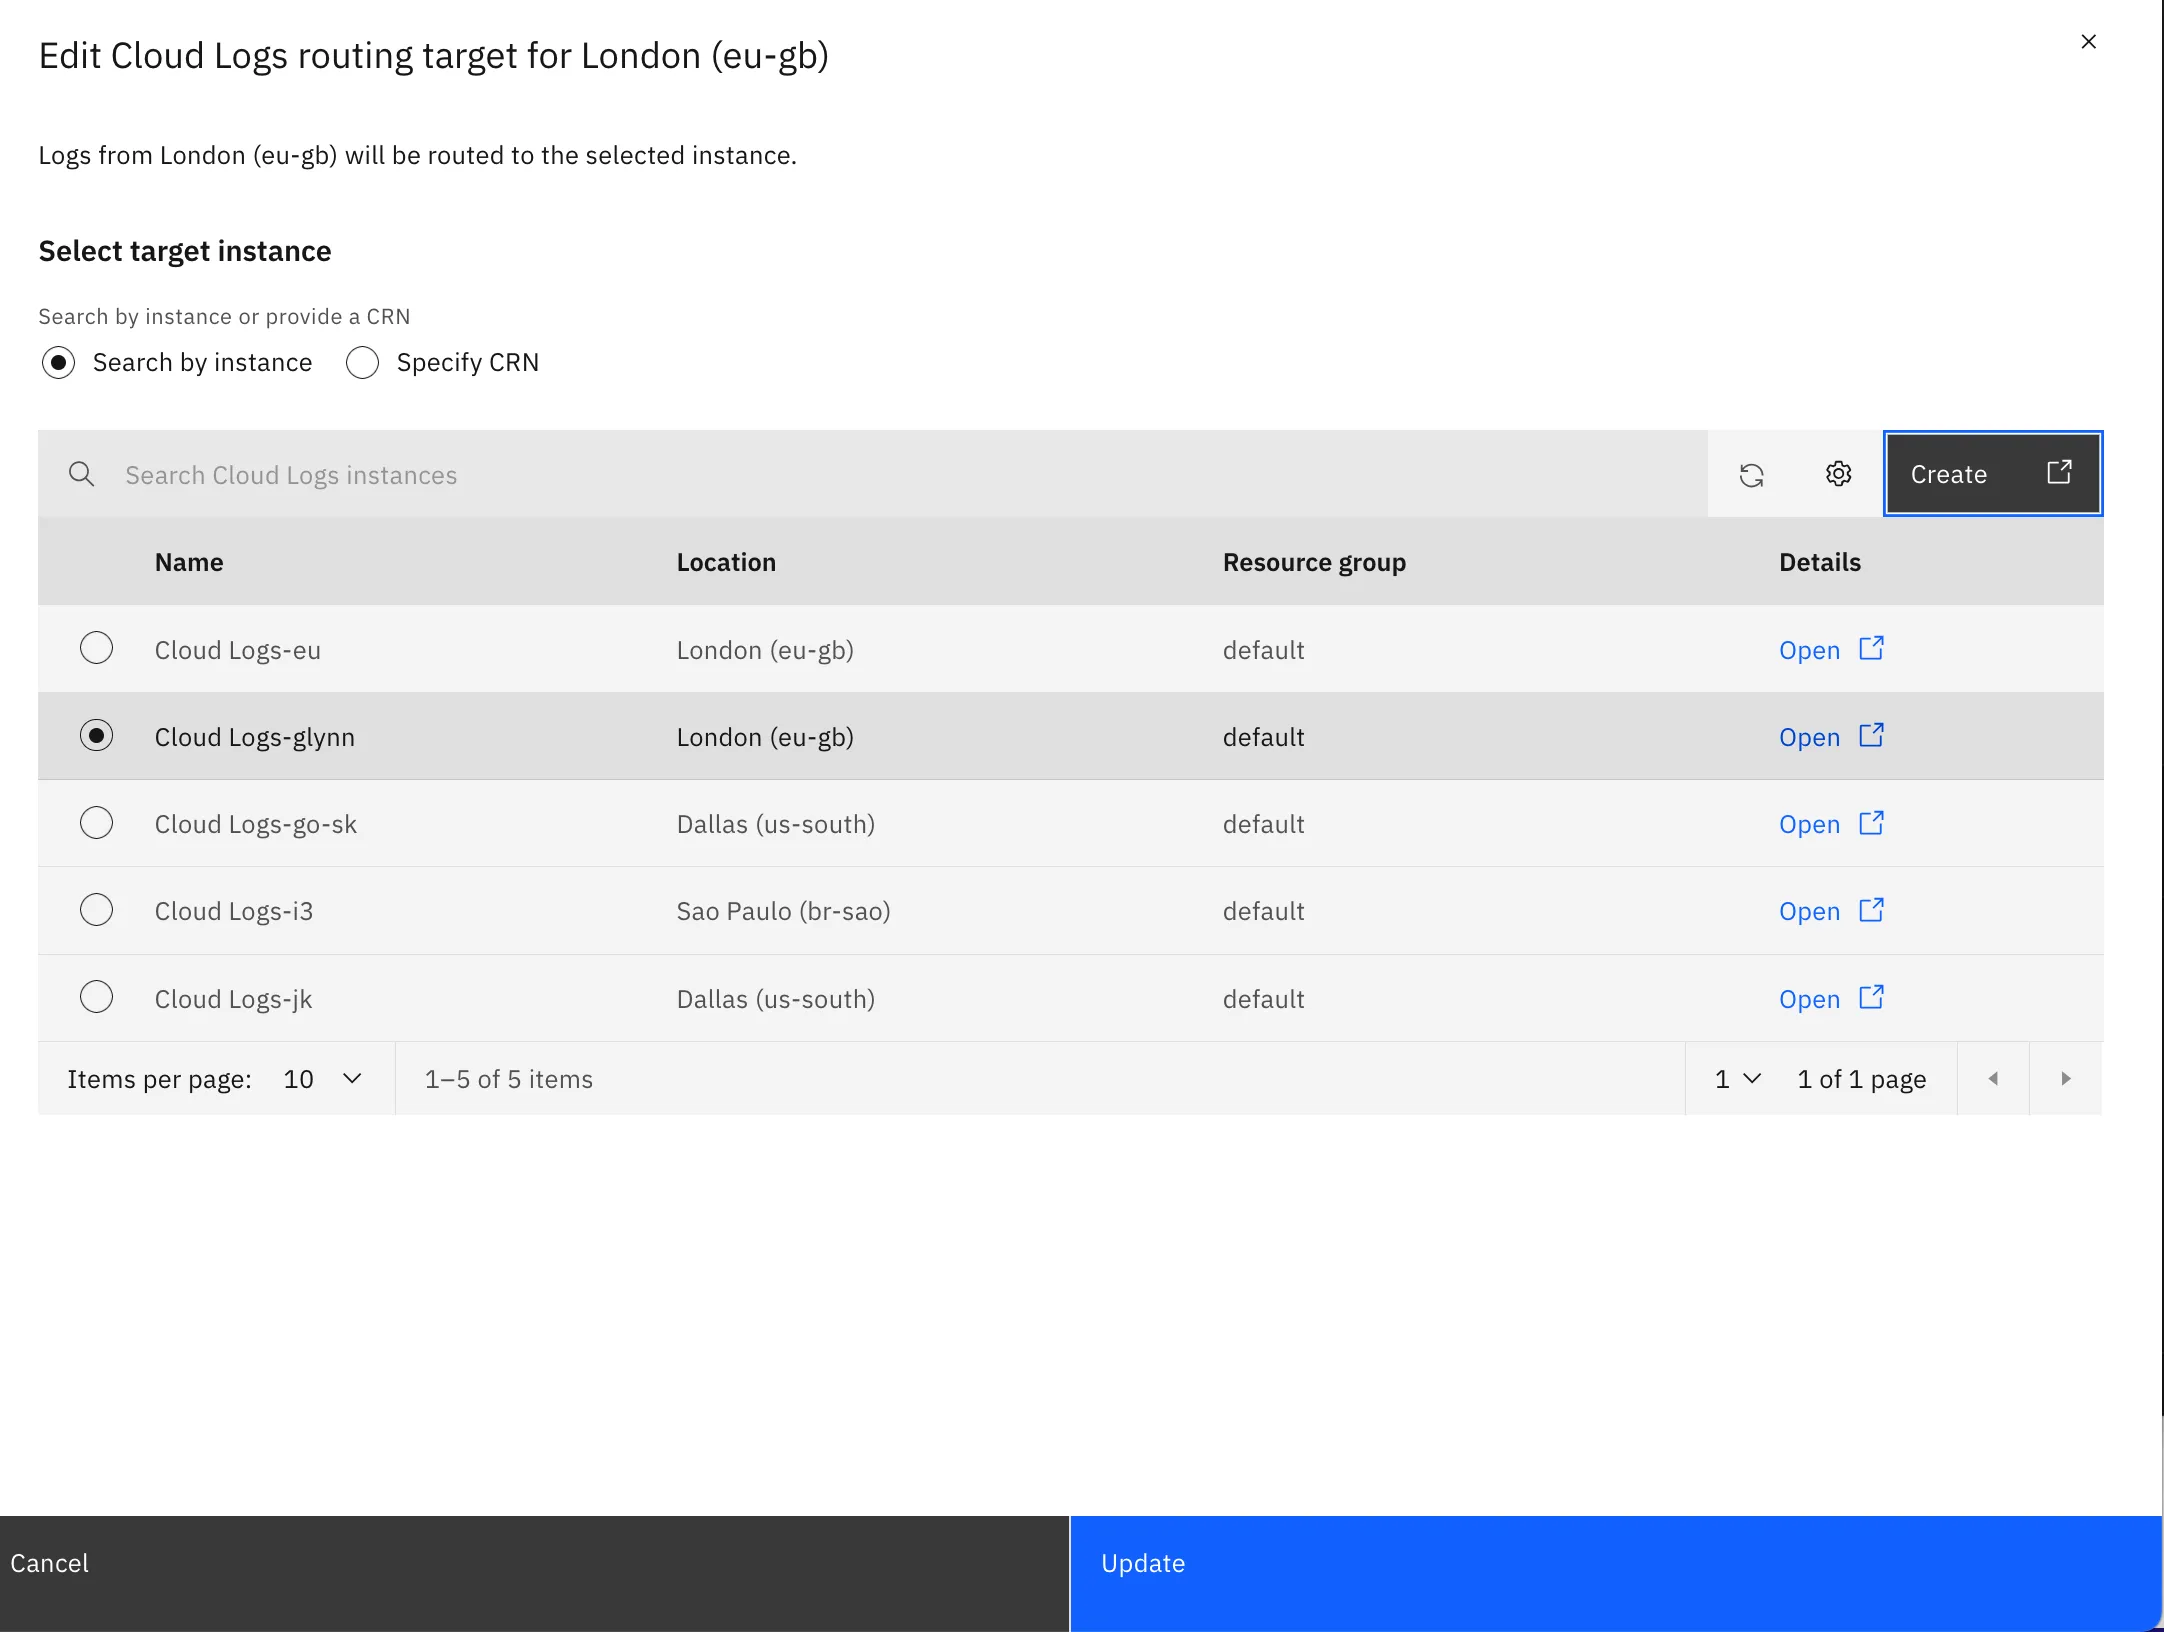Click London (eu-gb) cell for Cloud Logs-eu
This screenshot has height=1632, width=2164.
pyautogui.click(x=765, y=650)
